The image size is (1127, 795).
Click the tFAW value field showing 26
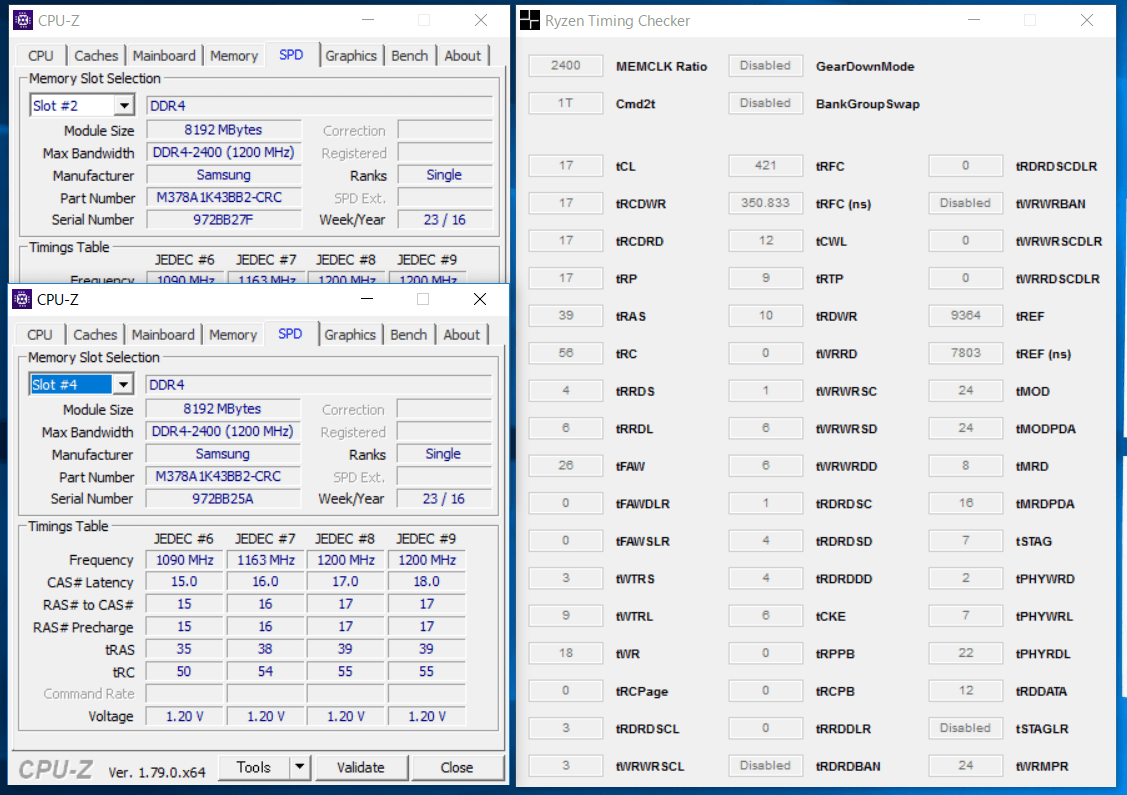pos(566,466)
